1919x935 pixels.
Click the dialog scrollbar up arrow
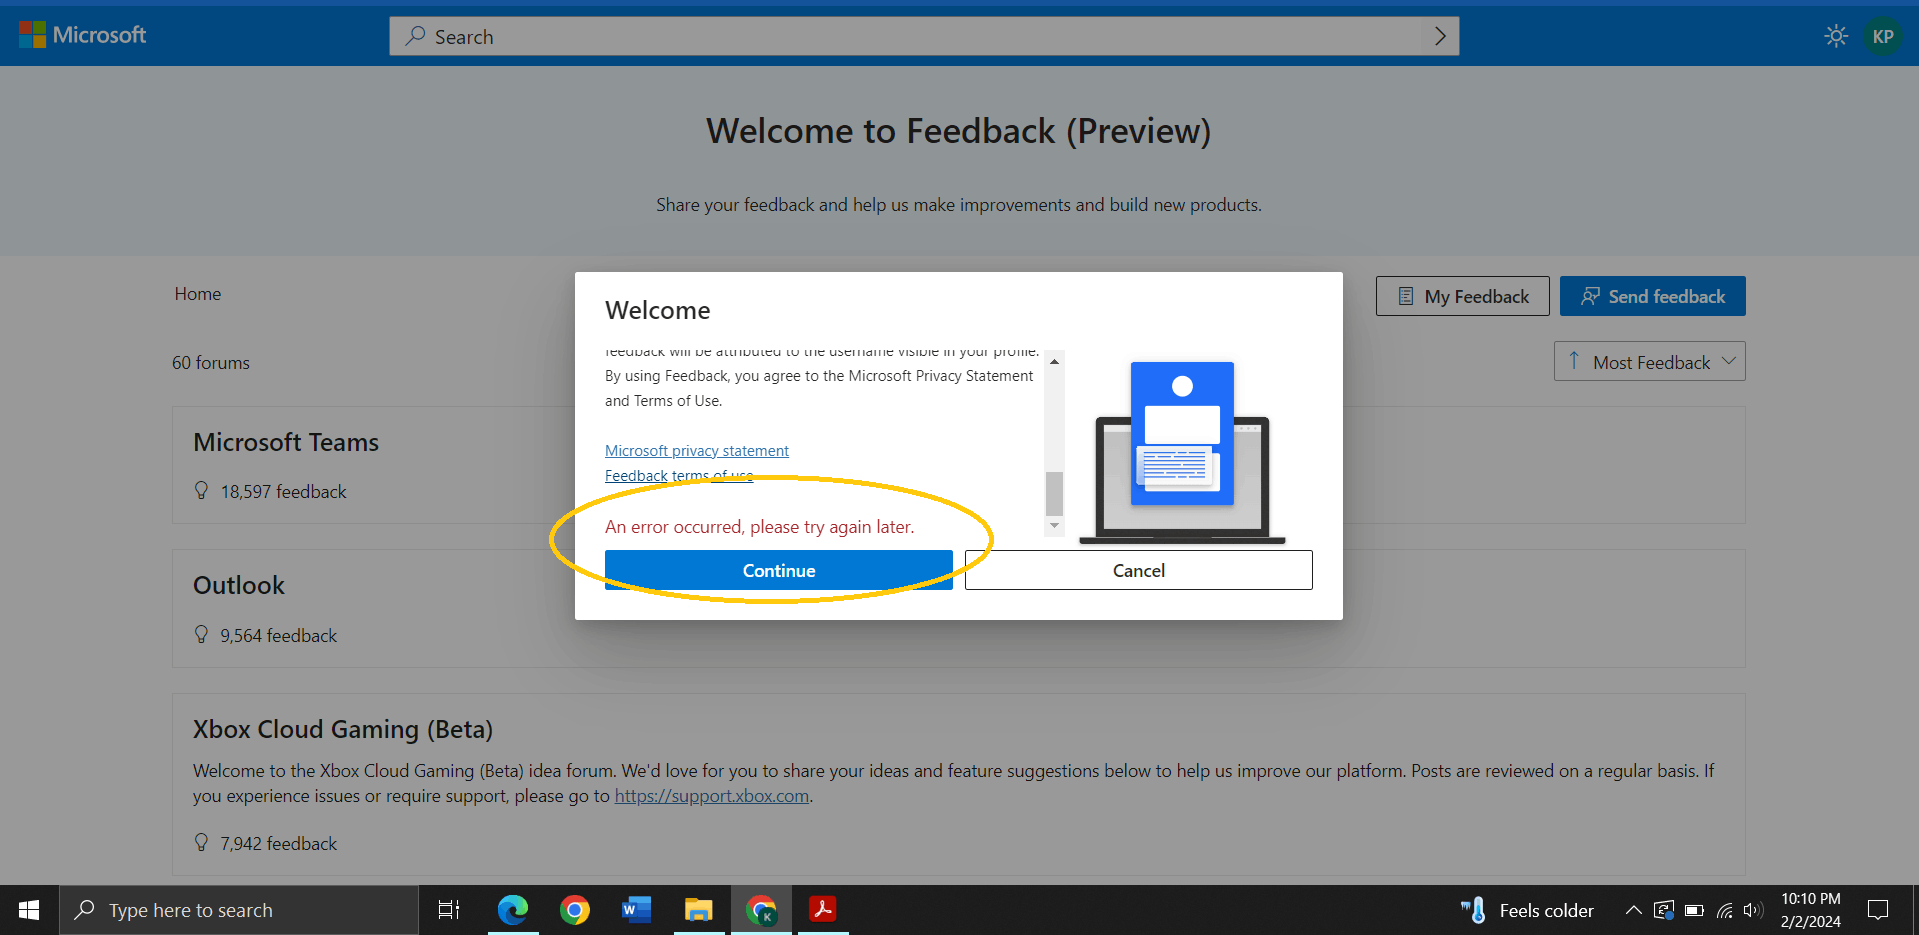pyautogui.click(x=1054, y=361)
